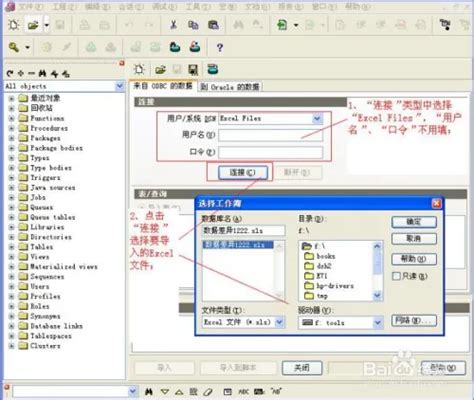Click the 用户名 input field
474x400 pixels.
point(270,135)
